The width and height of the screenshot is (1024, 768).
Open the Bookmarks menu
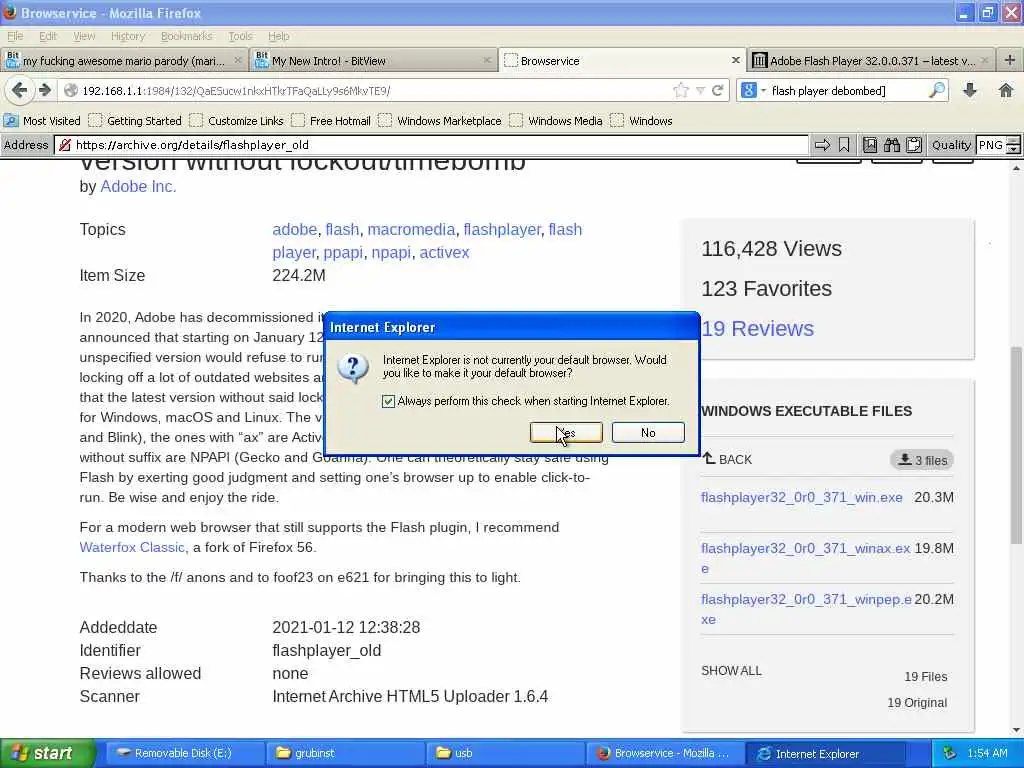pyautogui.click(x=186, y=36)
